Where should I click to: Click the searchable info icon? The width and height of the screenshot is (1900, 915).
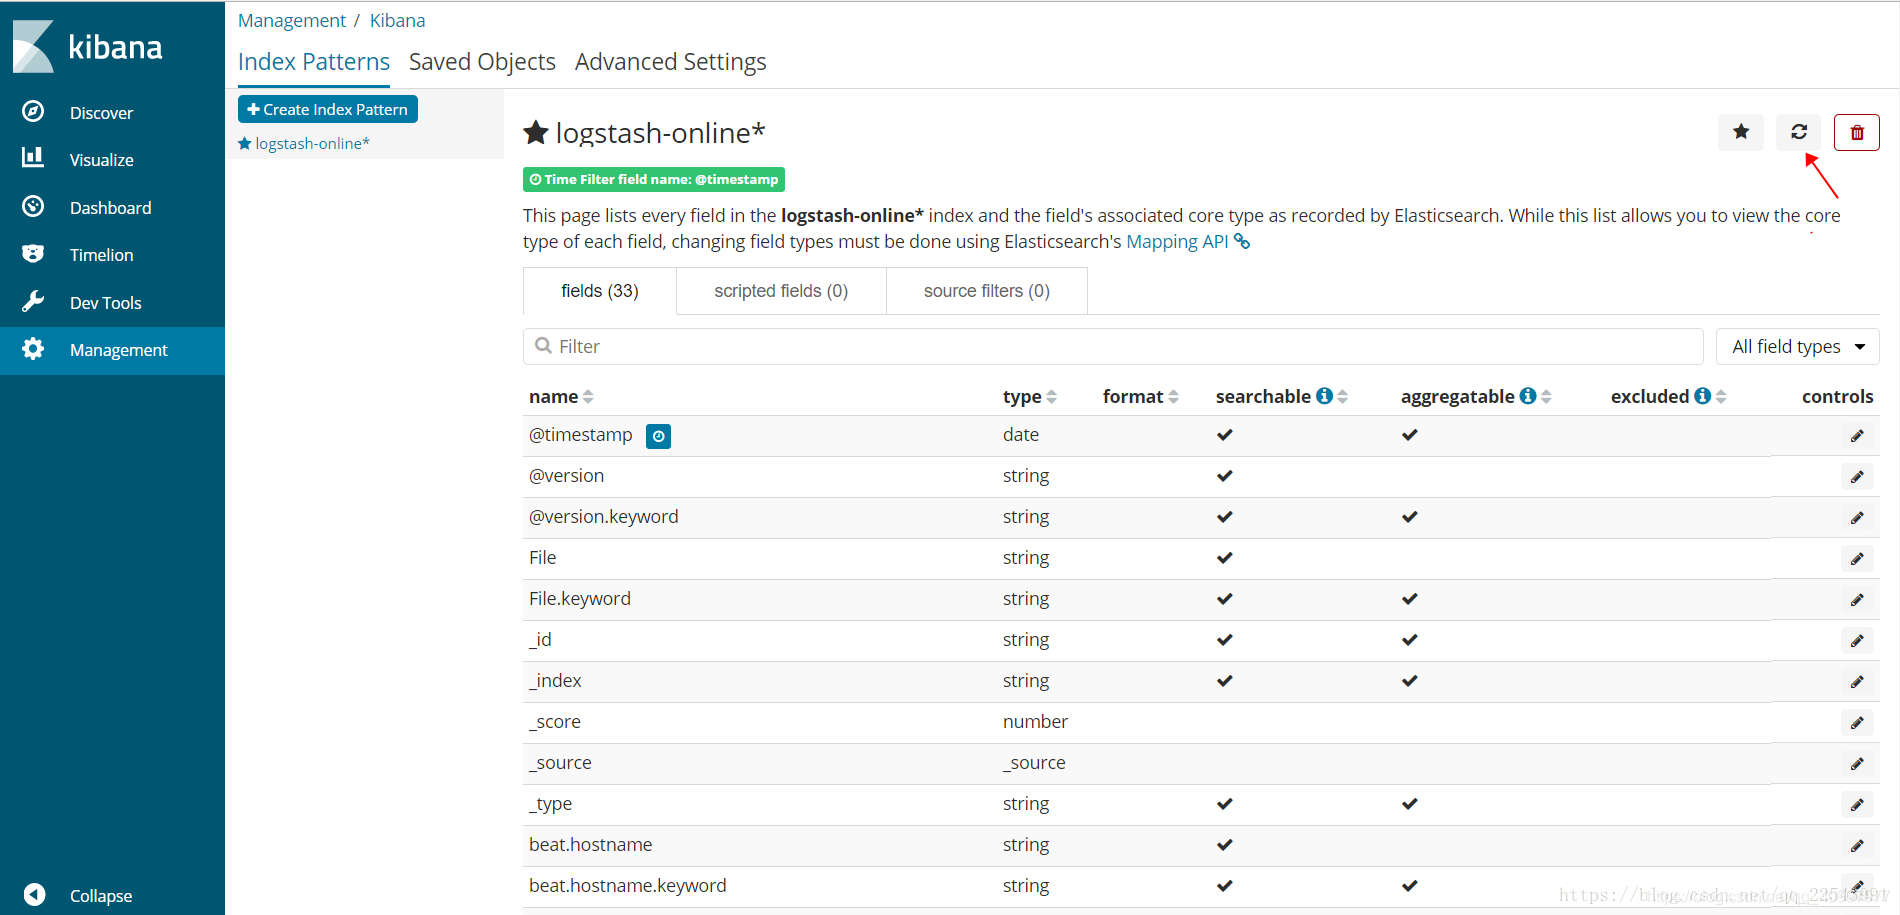[1325, 396]
